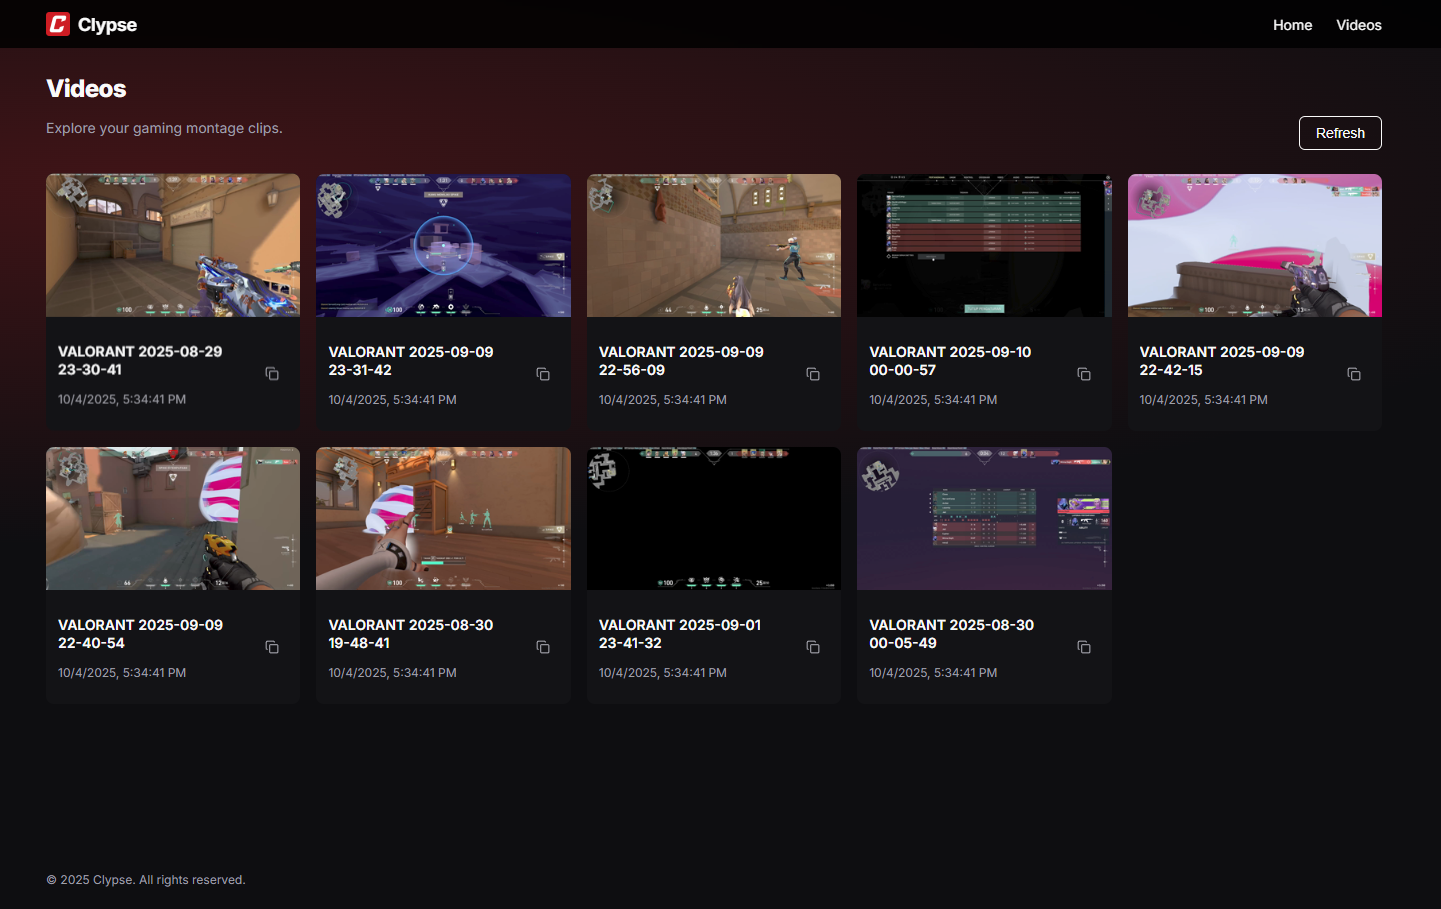Open thumbnail of VALORANT 2025-08-29 23-30-41
Screen dimensions: 1441x909
click(173, 245)
